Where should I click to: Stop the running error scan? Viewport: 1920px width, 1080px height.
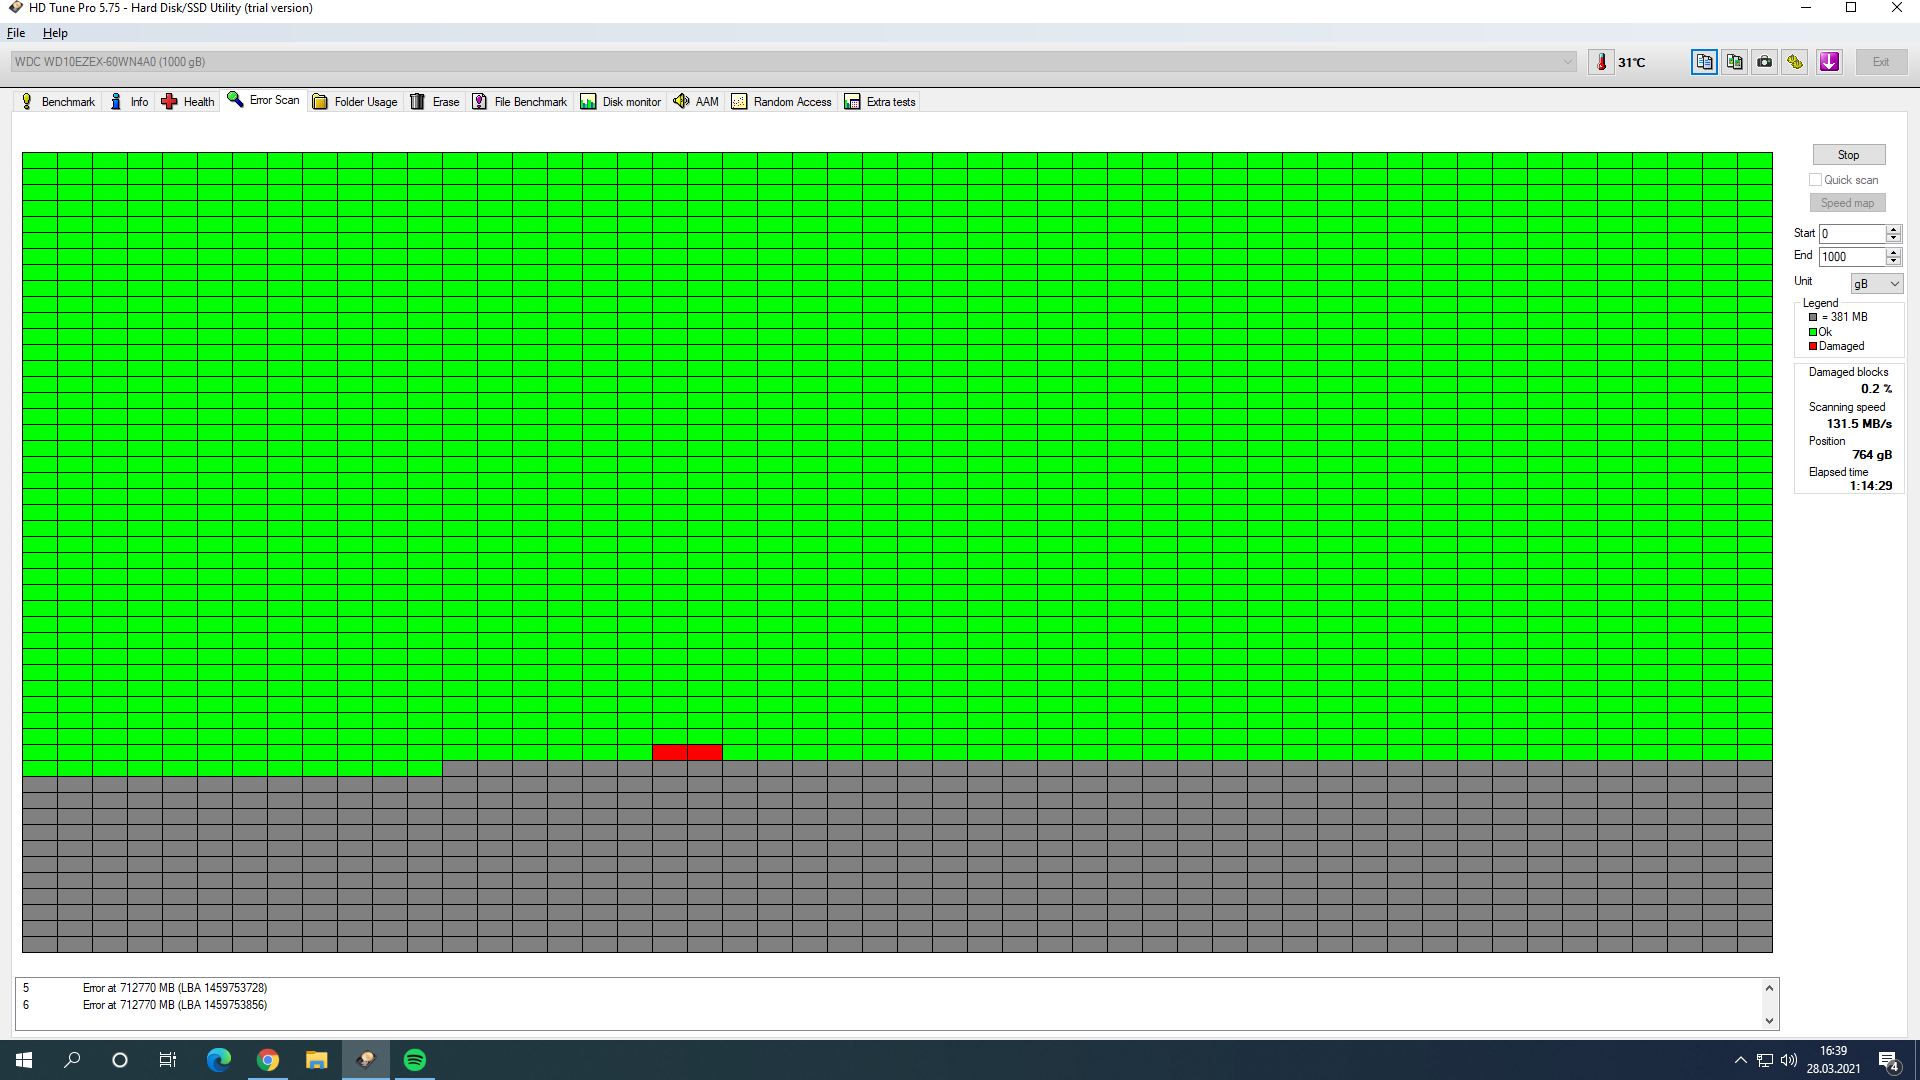pyautogui.click(x=1848, y=155)
